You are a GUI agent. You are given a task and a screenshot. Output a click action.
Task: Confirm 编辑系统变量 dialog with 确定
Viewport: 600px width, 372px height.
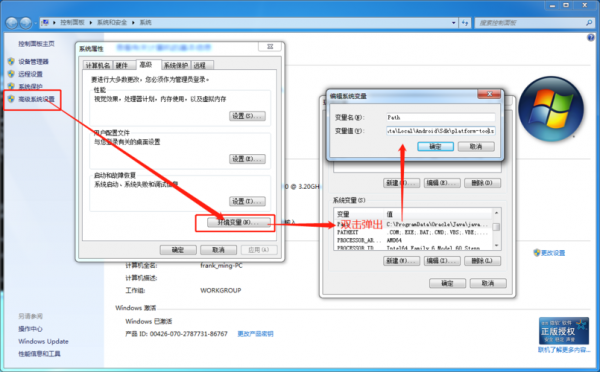point(435,147)
